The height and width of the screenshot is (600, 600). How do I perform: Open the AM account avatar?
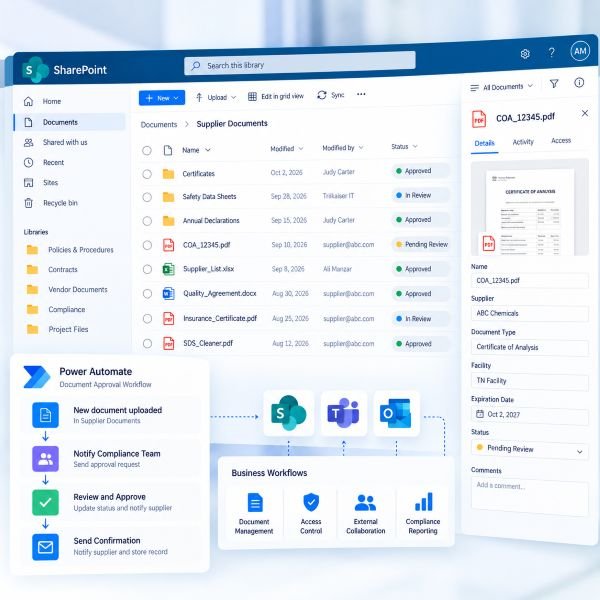click(580, 51)
